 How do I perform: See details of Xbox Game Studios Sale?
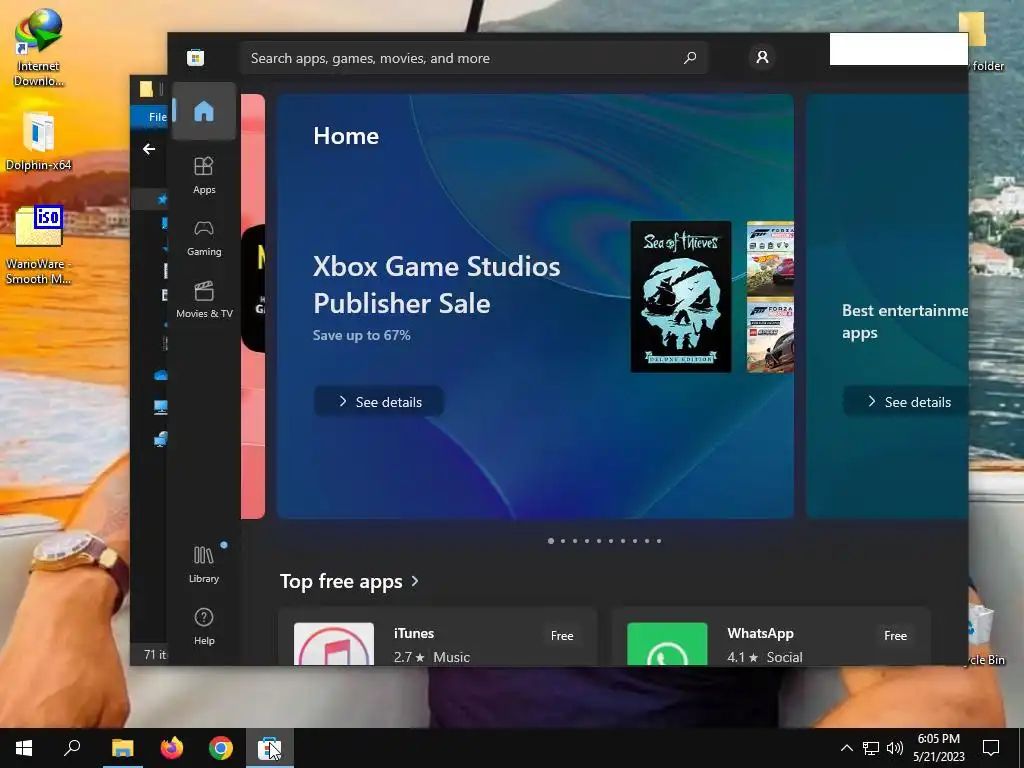point(379,402)
